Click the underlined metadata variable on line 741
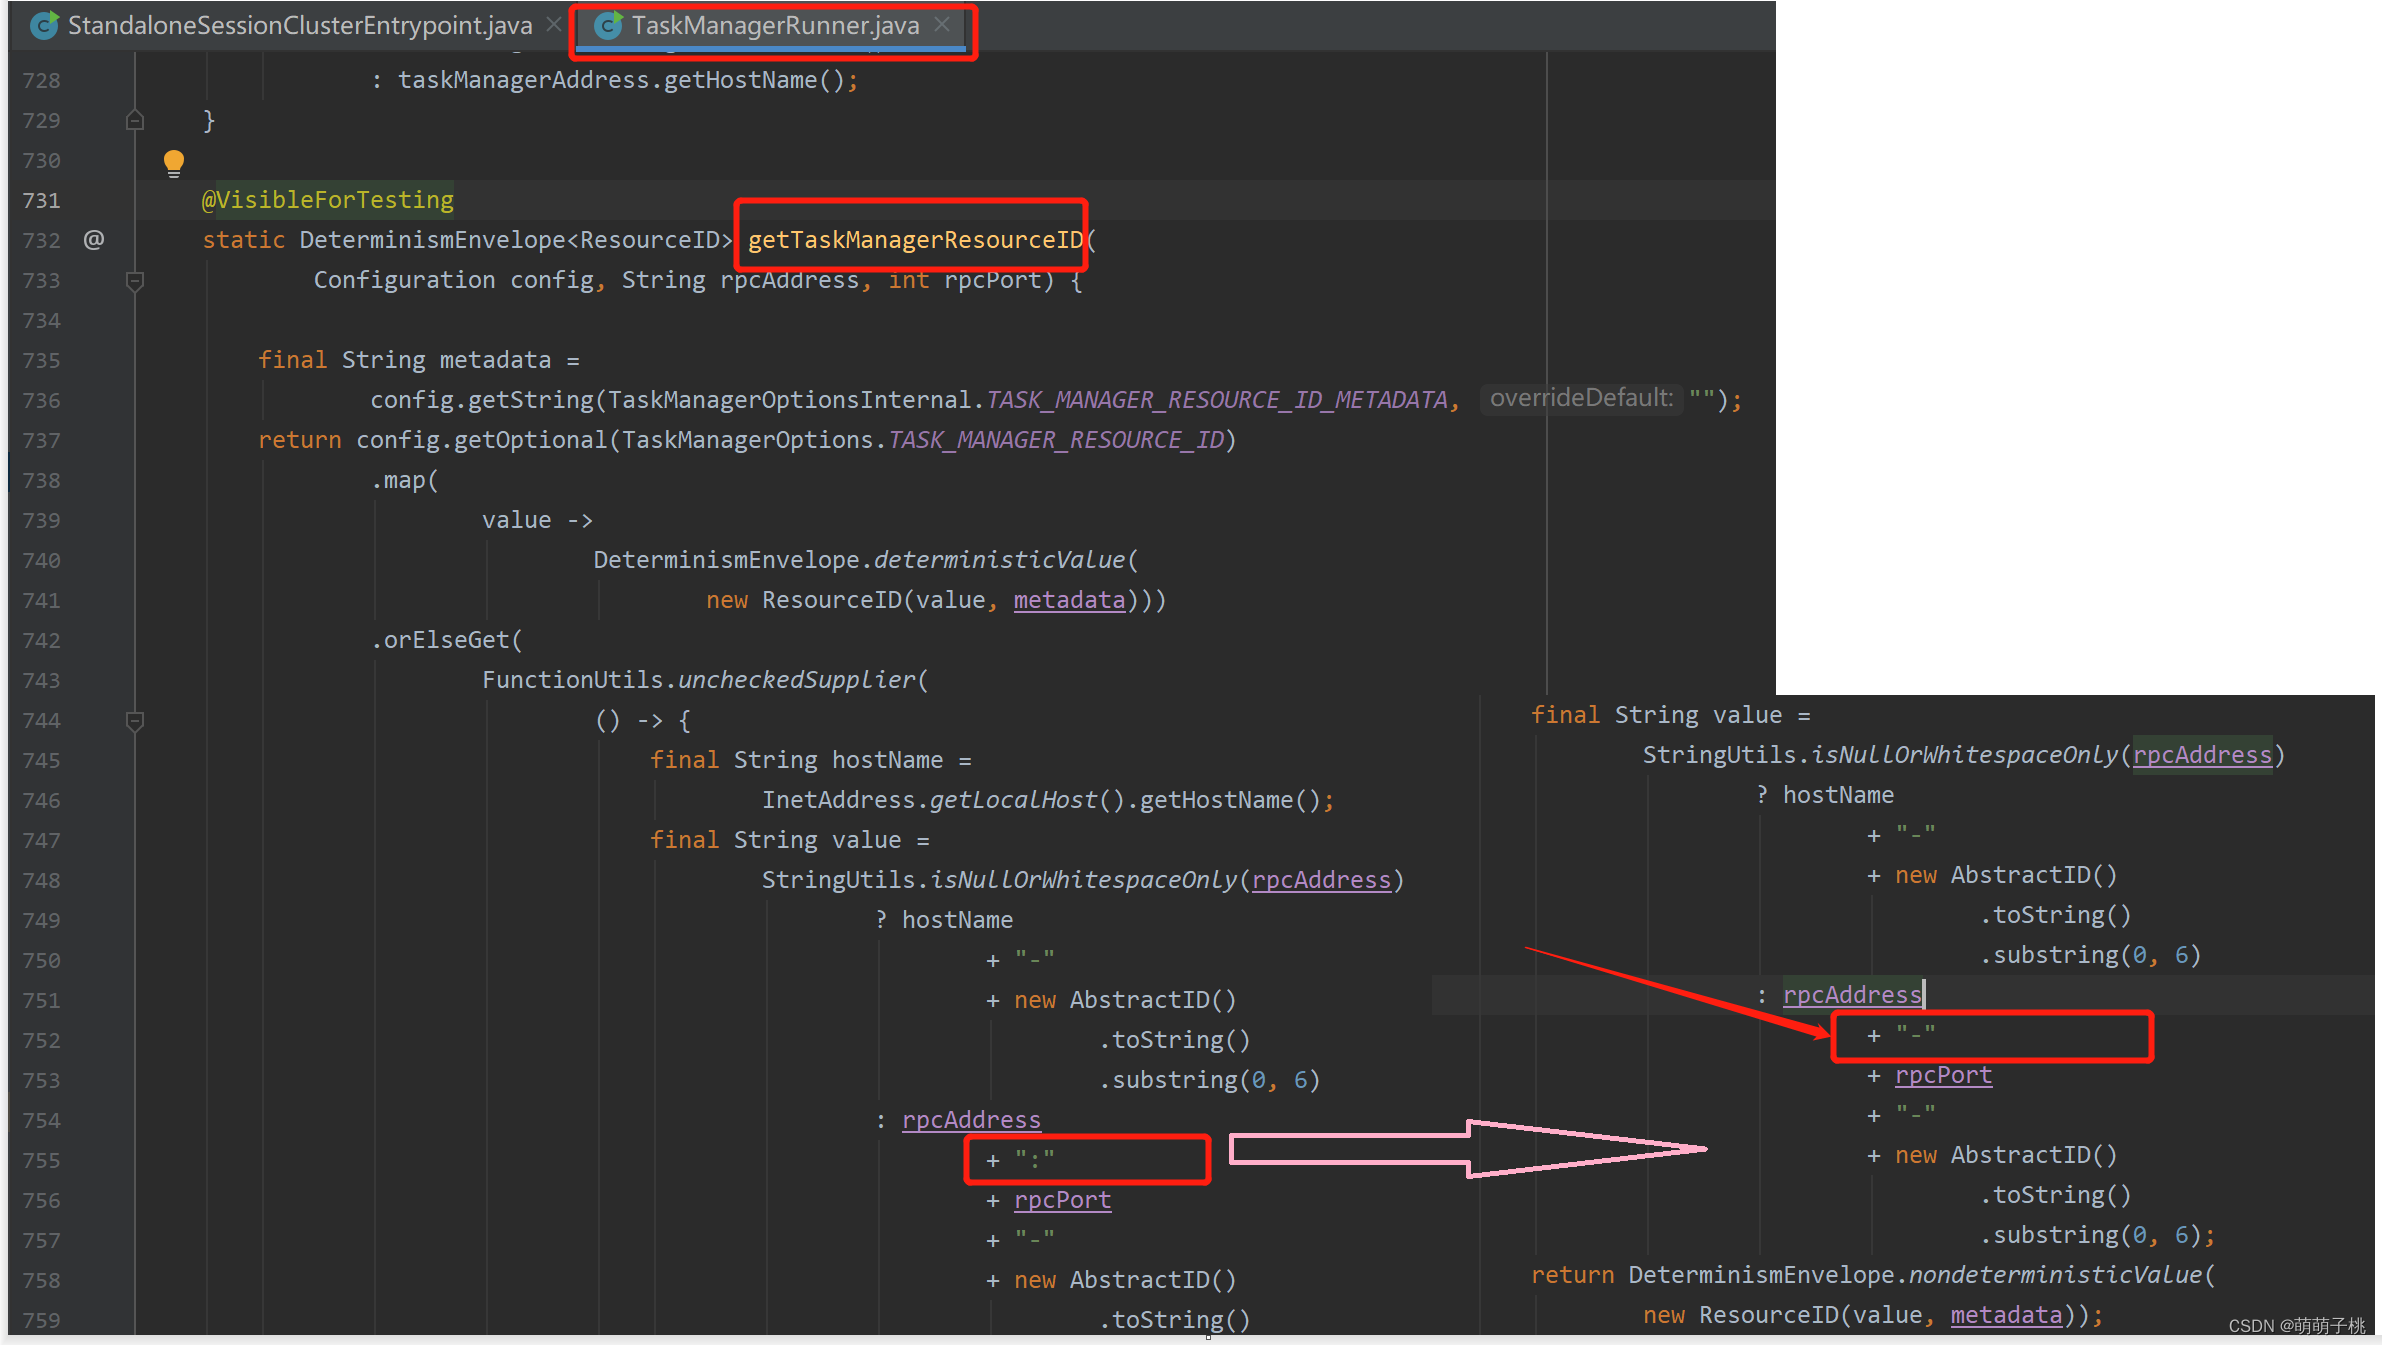Viewport: 2382px width, 1345px height. (1068, 600)
